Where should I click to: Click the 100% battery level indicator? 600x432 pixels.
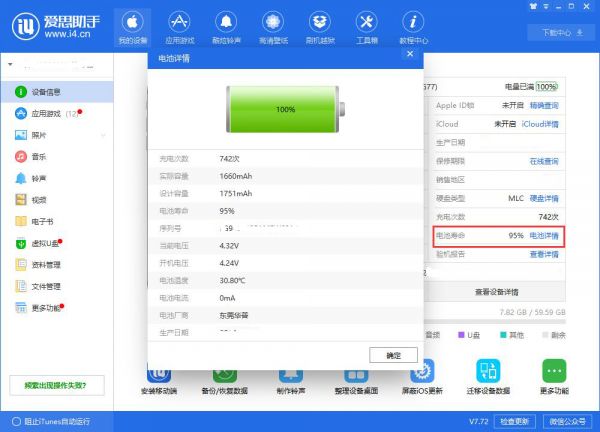[546, 87]
